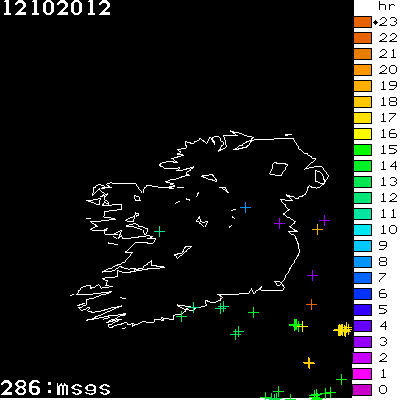Select the hour 13 green swatch
The width and height of the screenshot is (402, 400).
tap(362, 182)
